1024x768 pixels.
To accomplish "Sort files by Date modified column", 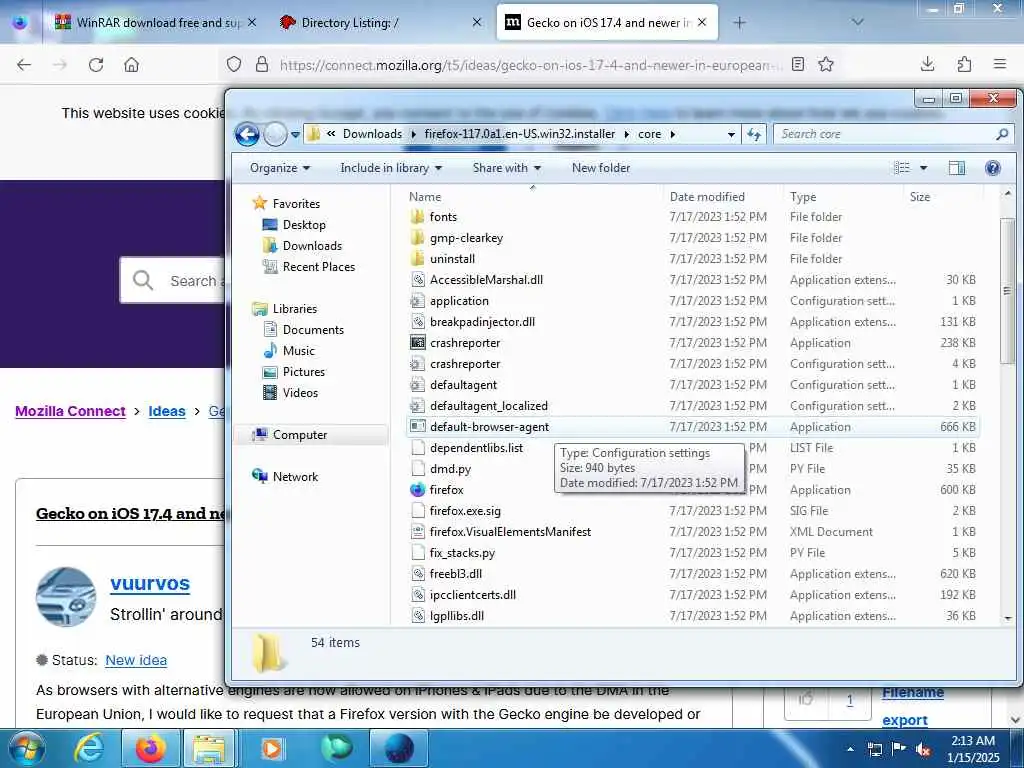I will pos(707,197).
